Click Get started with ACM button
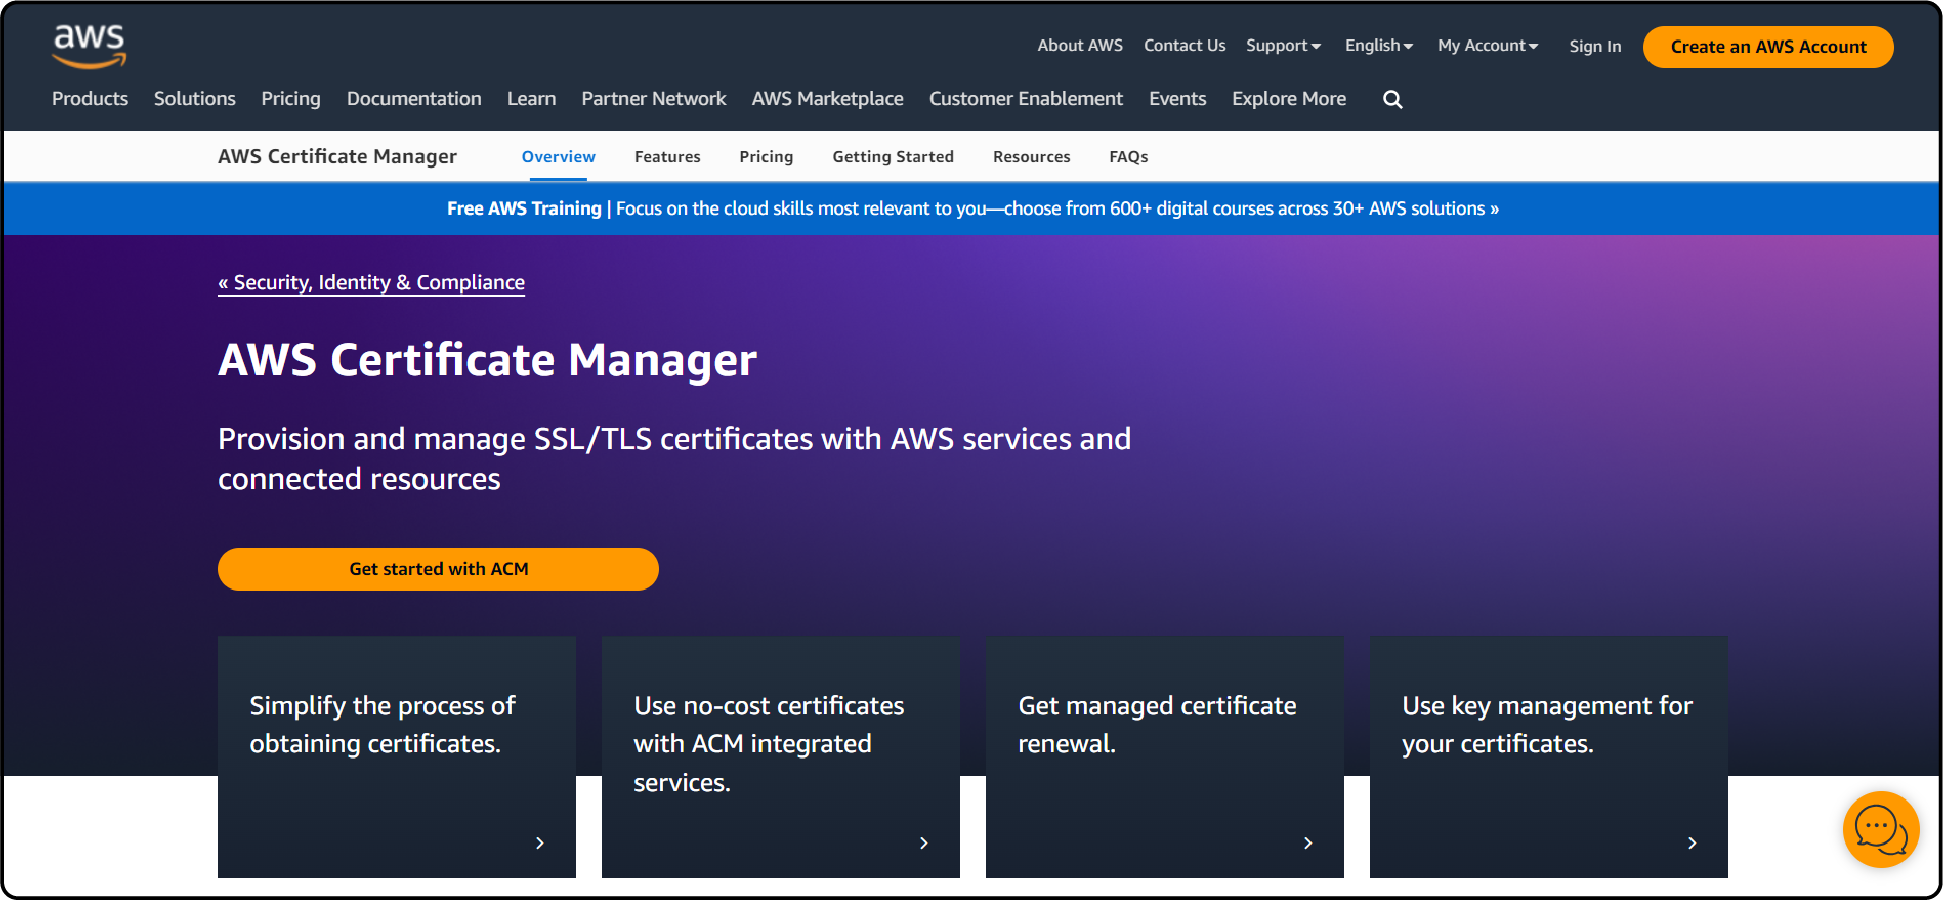 pyautogui.click(x=438, y=569)
